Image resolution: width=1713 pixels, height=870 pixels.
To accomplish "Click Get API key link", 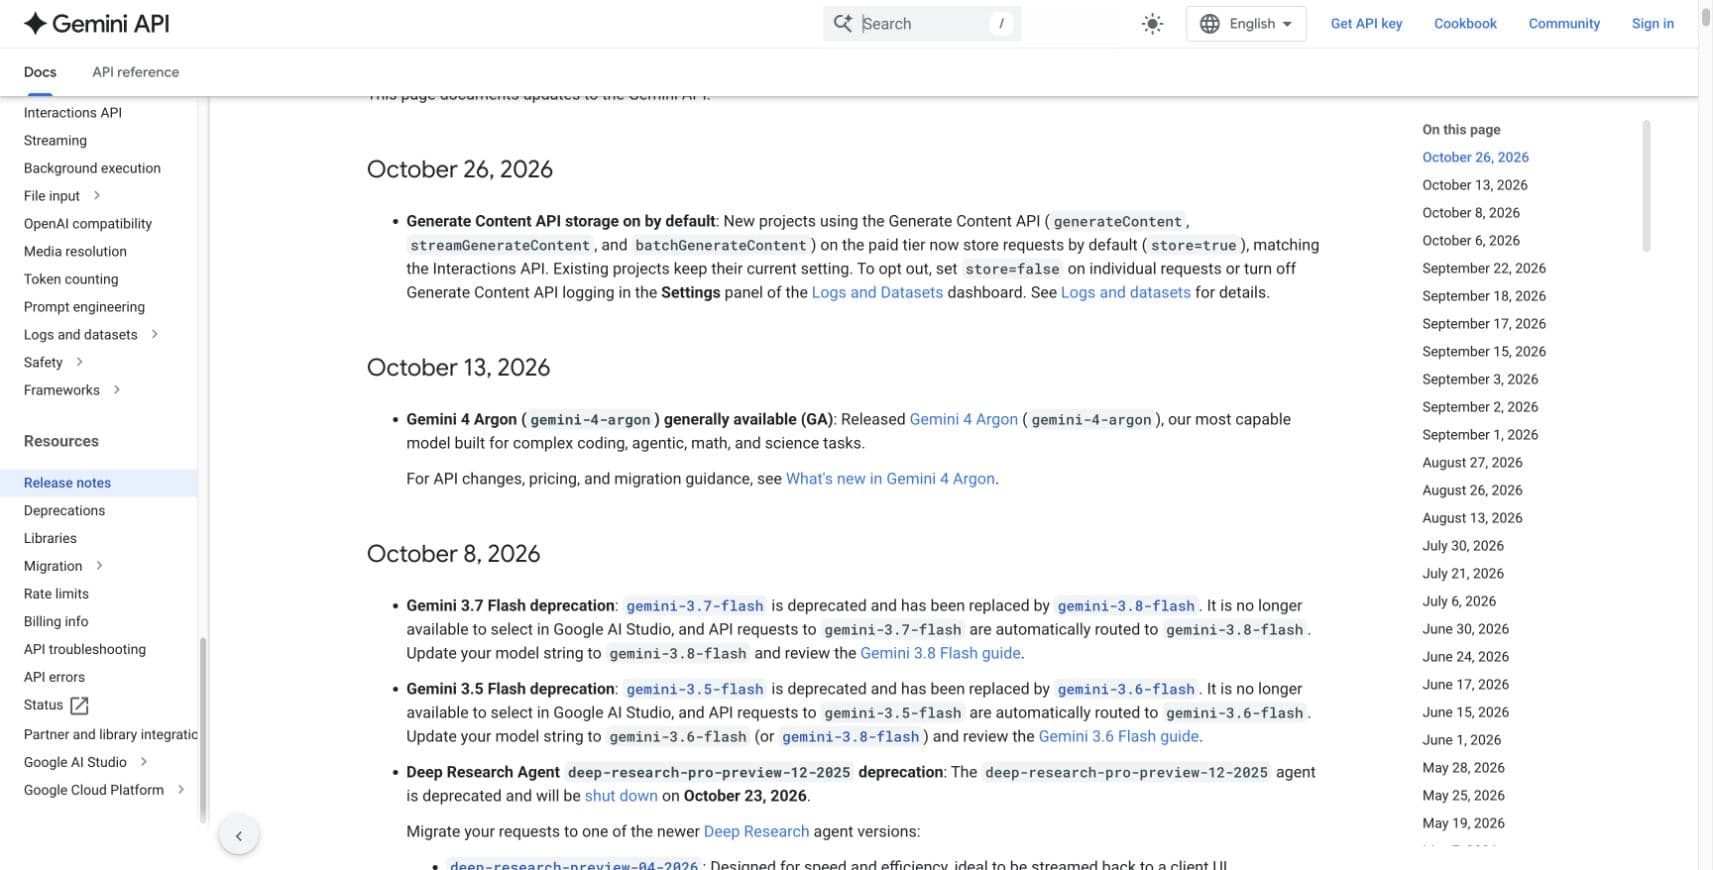I will click(x=1366, y=24).
